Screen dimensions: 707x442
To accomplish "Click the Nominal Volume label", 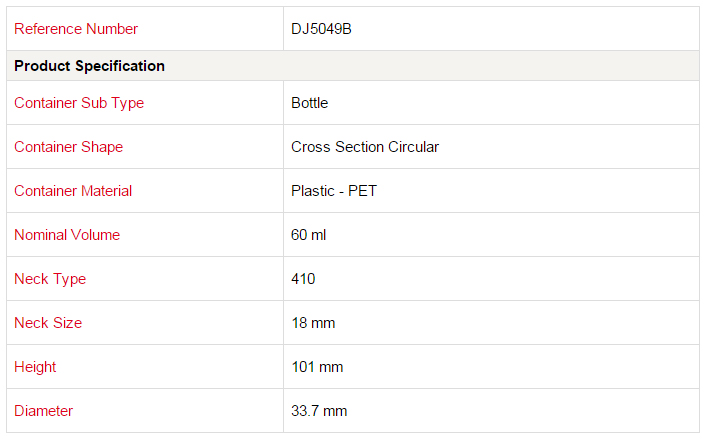I will 67,235.
